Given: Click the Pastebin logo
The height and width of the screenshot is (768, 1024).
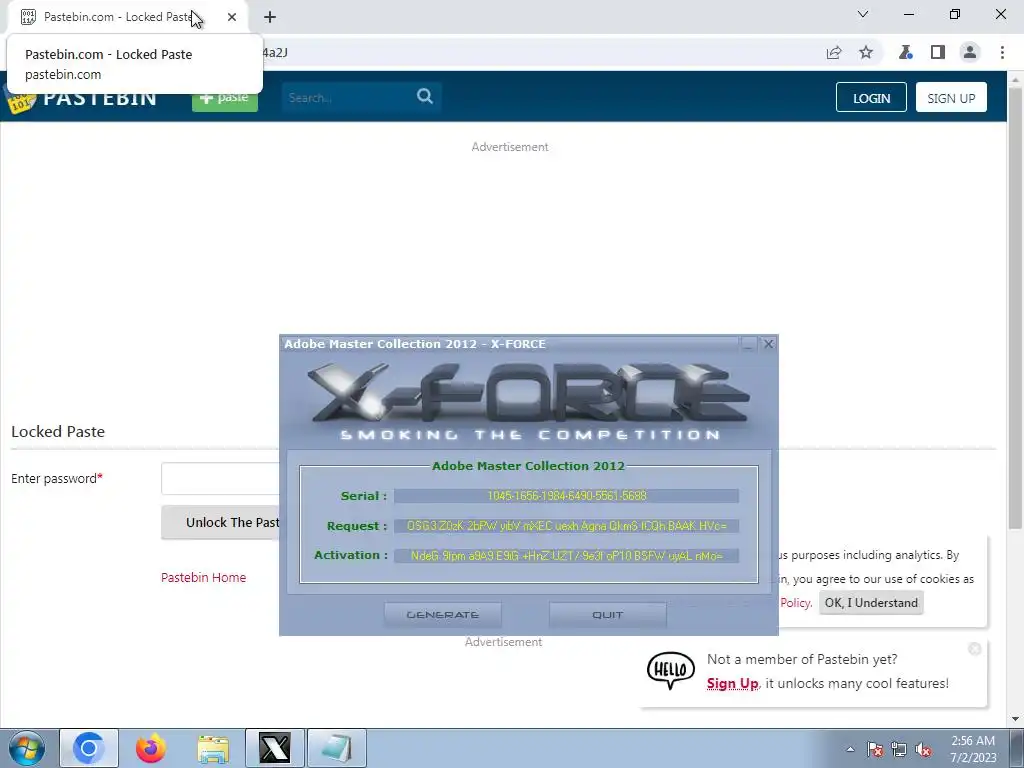Looking at the screenshot, I should [x=82, y=98].
